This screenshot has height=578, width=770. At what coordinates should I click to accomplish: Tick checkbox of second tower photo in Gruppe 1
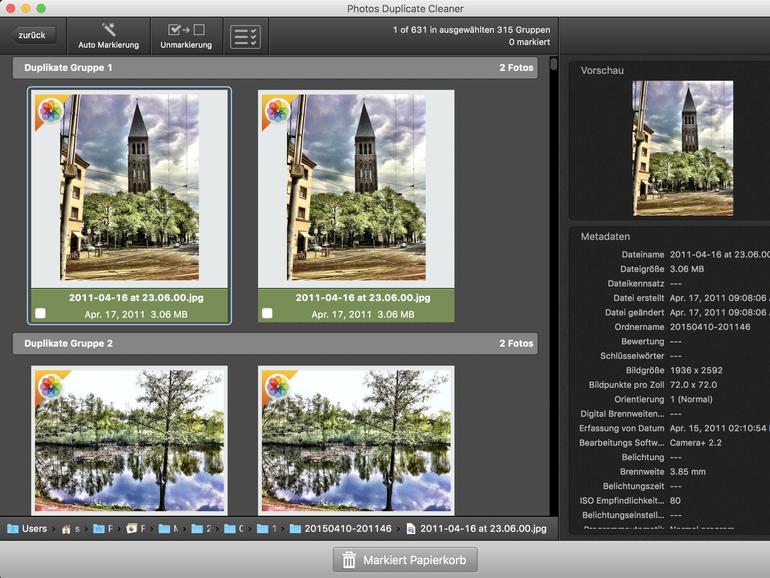coord(267,313)
